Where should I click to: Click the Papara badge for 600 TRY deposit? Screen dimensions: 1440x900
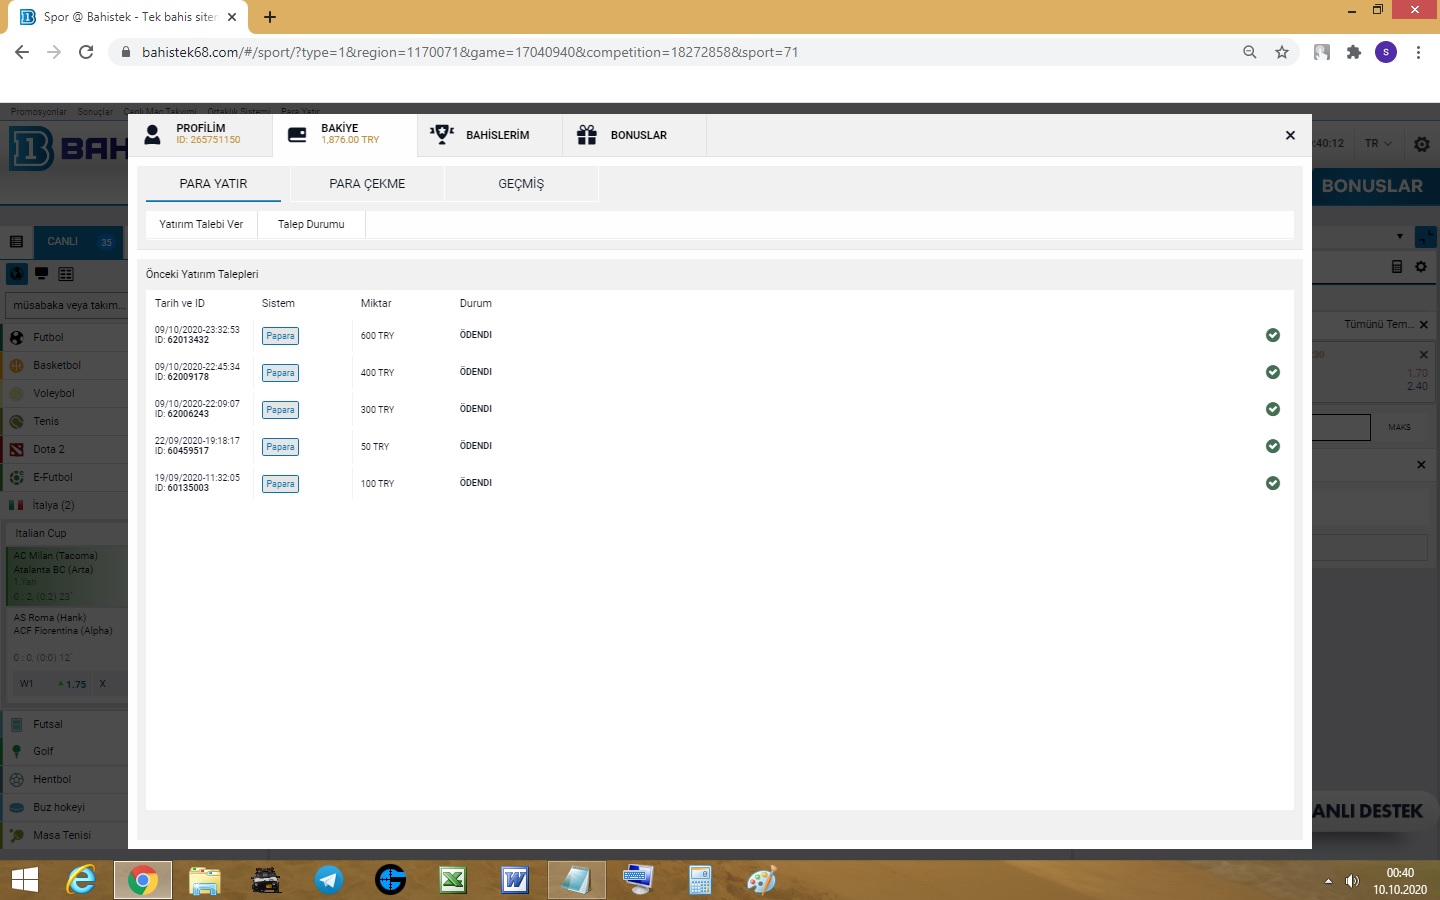click(x=280, y=336)
